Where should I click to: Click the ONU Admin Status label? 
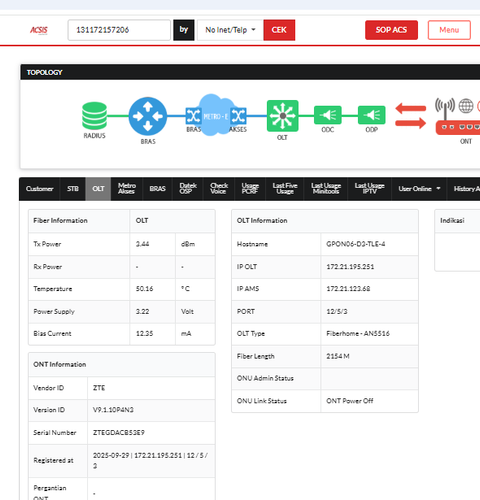click(x=265, y=378)
